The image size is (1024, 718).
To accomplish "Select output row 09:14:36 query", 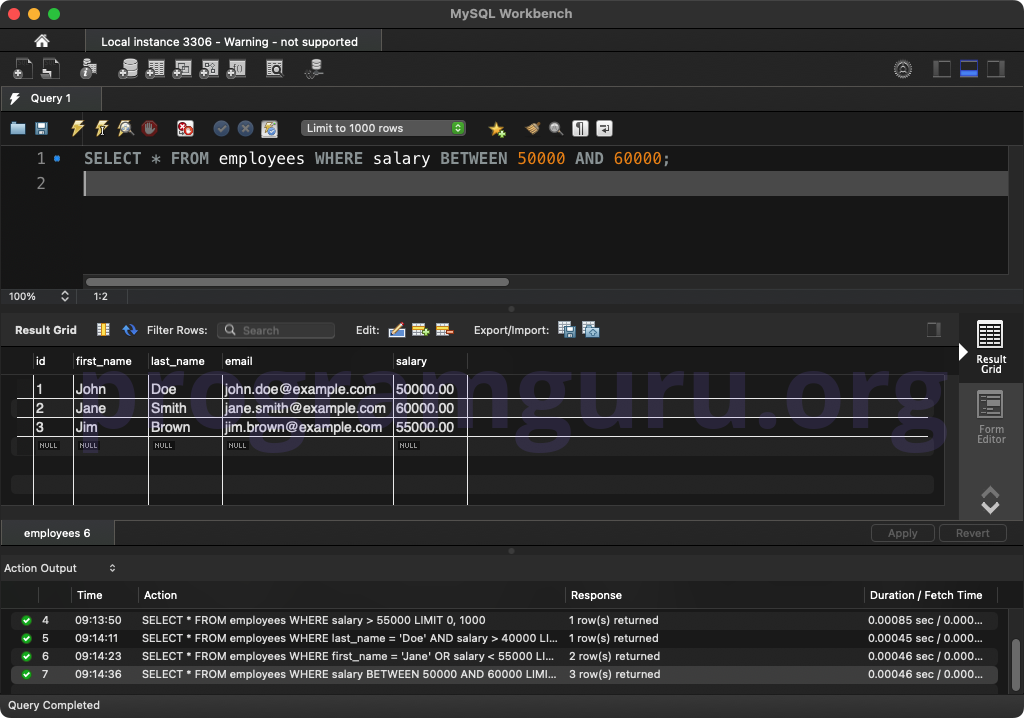I will tap(504, 674).
